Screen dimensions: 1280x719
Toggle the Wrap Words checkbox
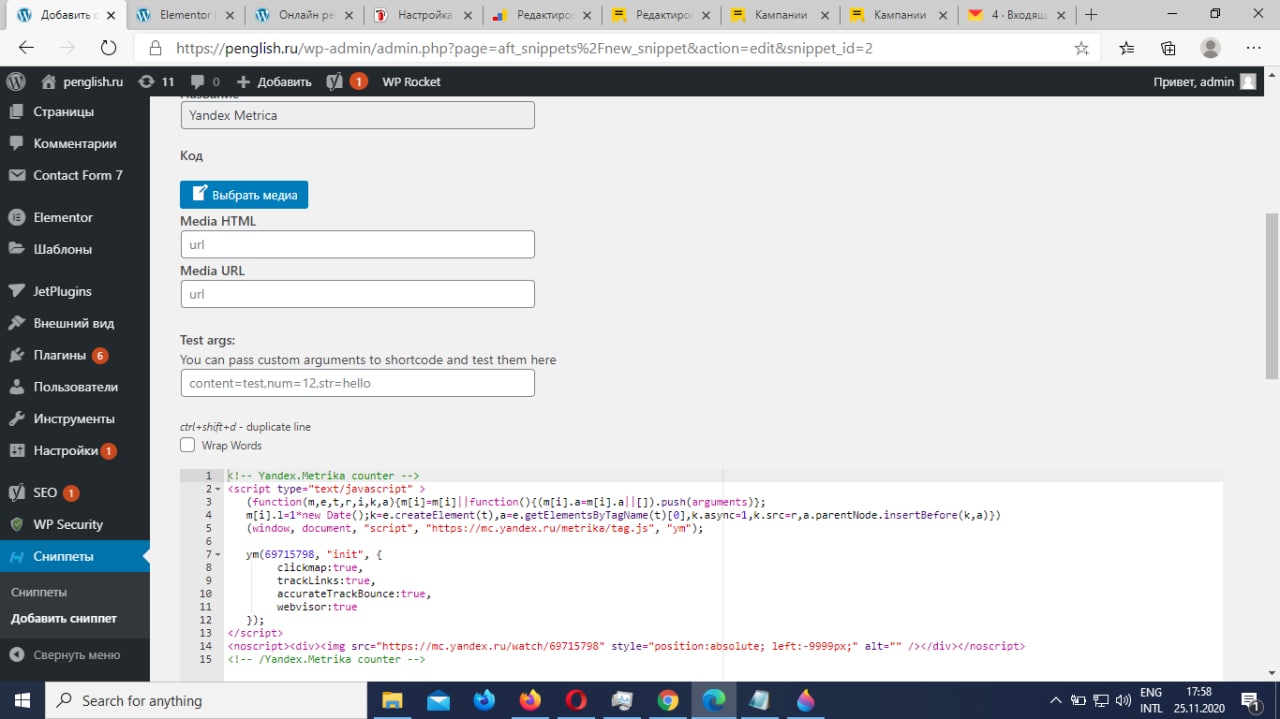pos(188,445)
